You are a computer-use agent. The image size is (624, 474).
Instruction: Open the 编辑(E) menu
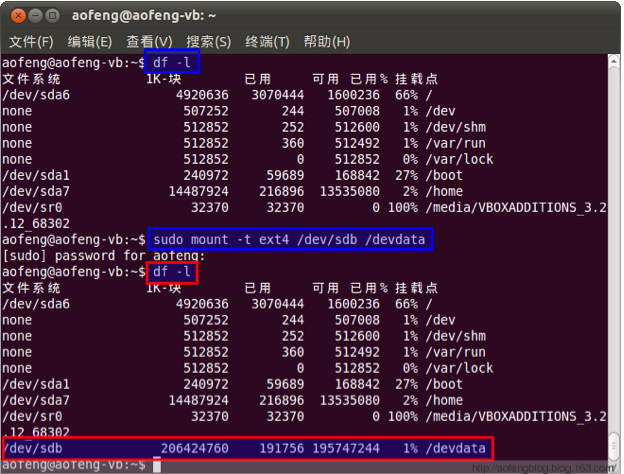coord(90,41)
